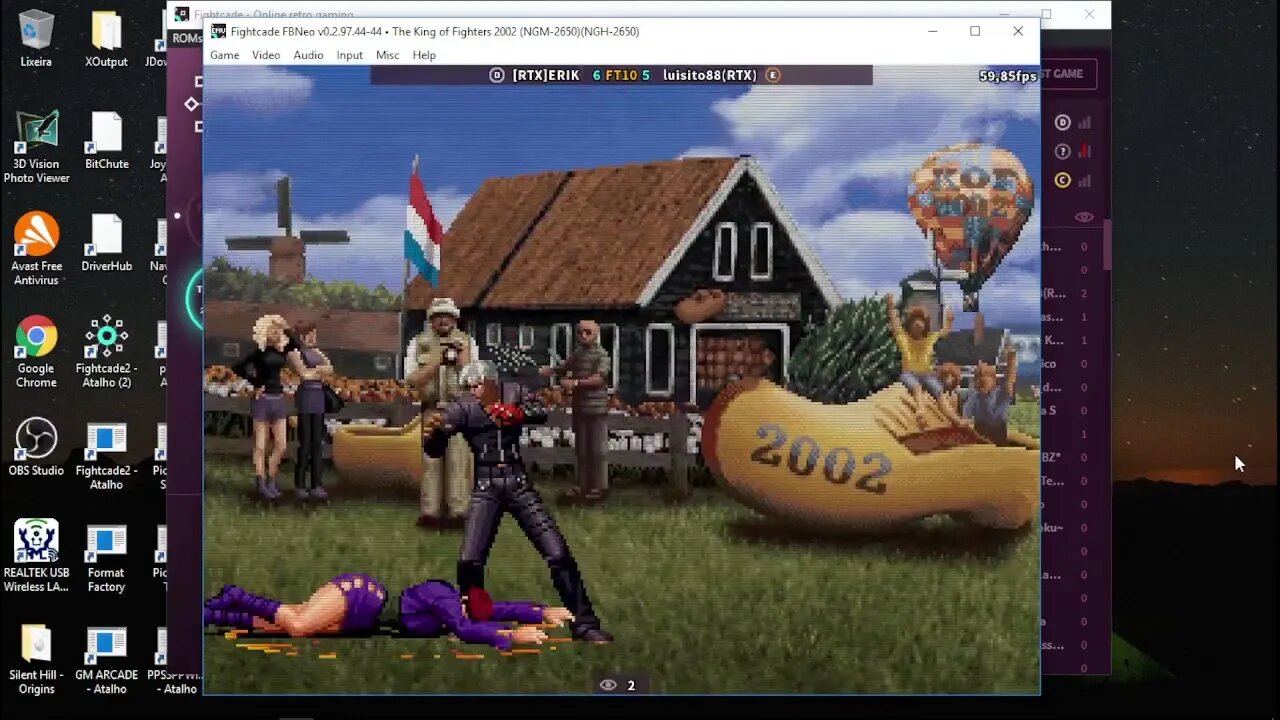Viewport: 1280px width, 720px height.
Task: Click the question mark rank icon
Action: (x=1063, y=152)
